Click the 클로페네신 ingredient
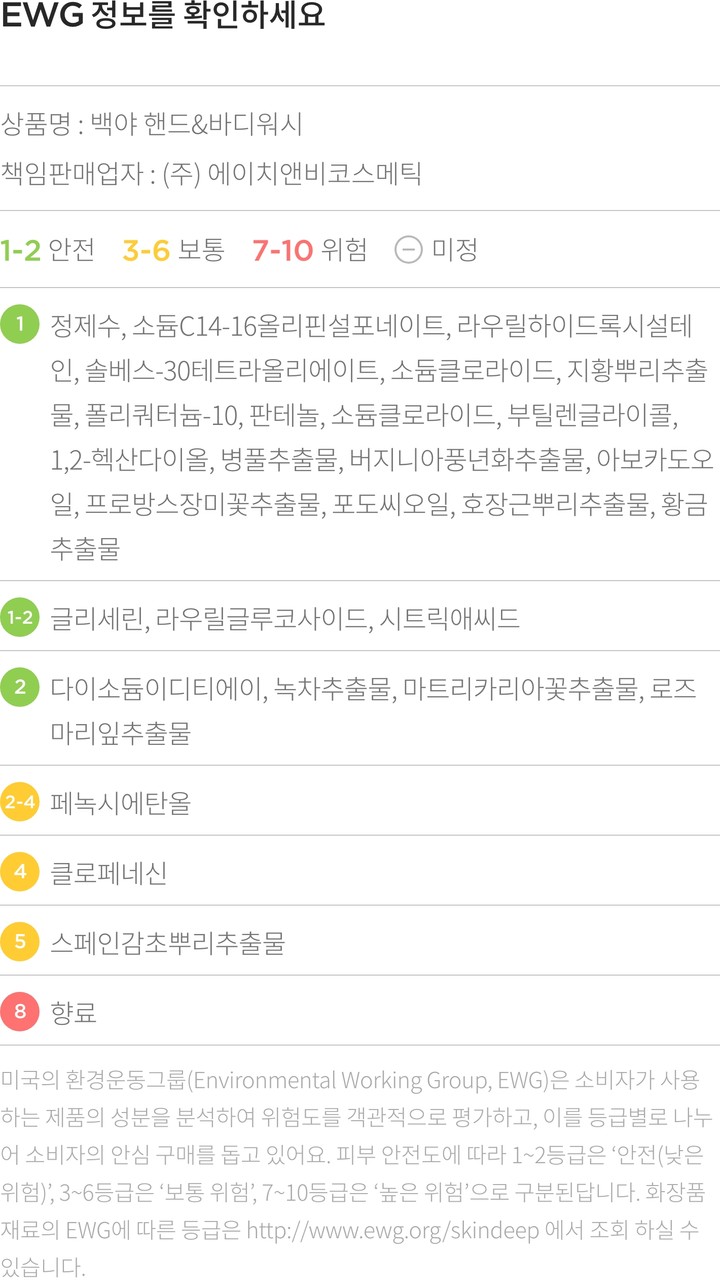 point(109,872)
